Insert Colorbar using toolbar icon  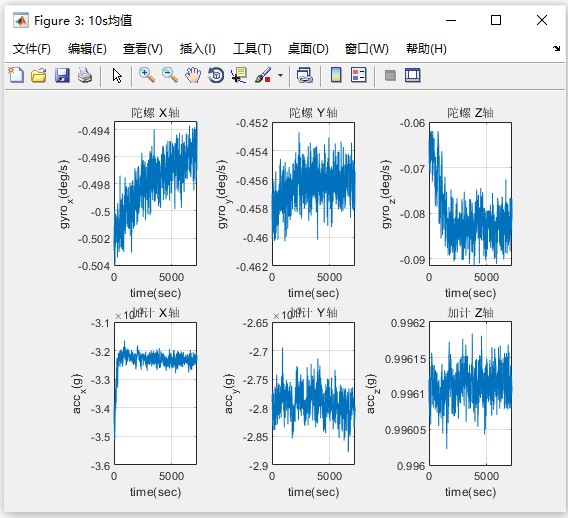pyautogui.click(x=336, y=75)
